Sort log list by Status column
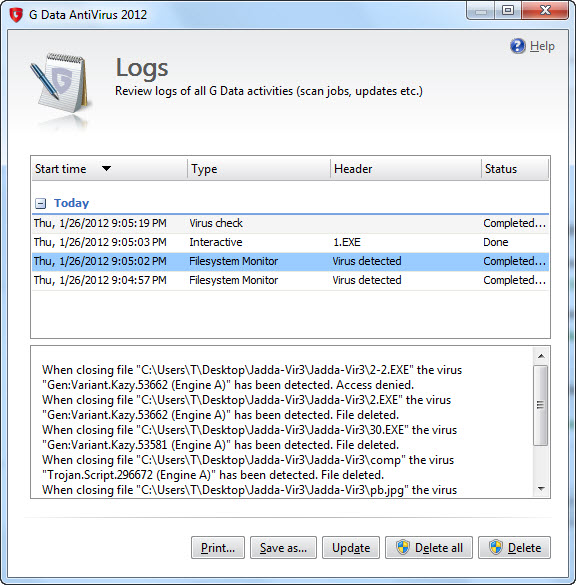Viewport: 576px width, 585px height. tap(515, 169)
